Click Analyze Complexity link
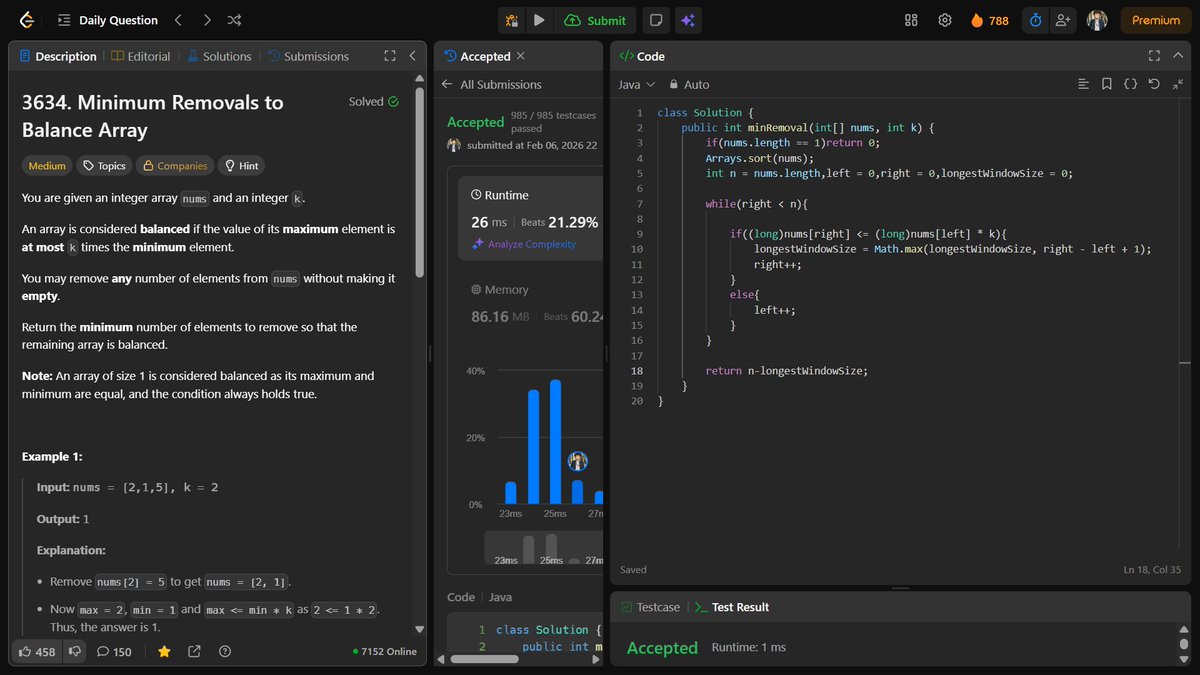 tap(524, 244)
